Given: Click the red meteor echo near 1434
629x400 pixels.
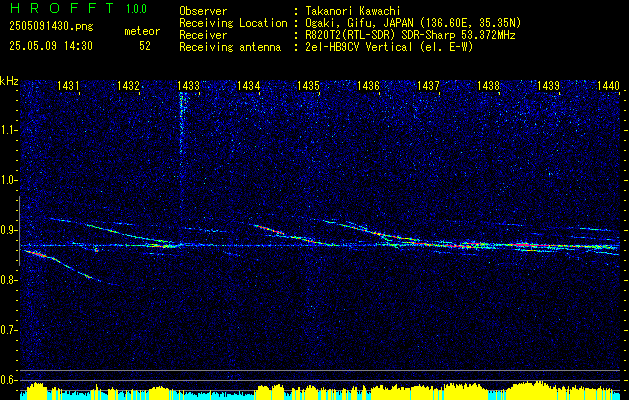Looking at the screenshot, I should [x=269, y=229].
